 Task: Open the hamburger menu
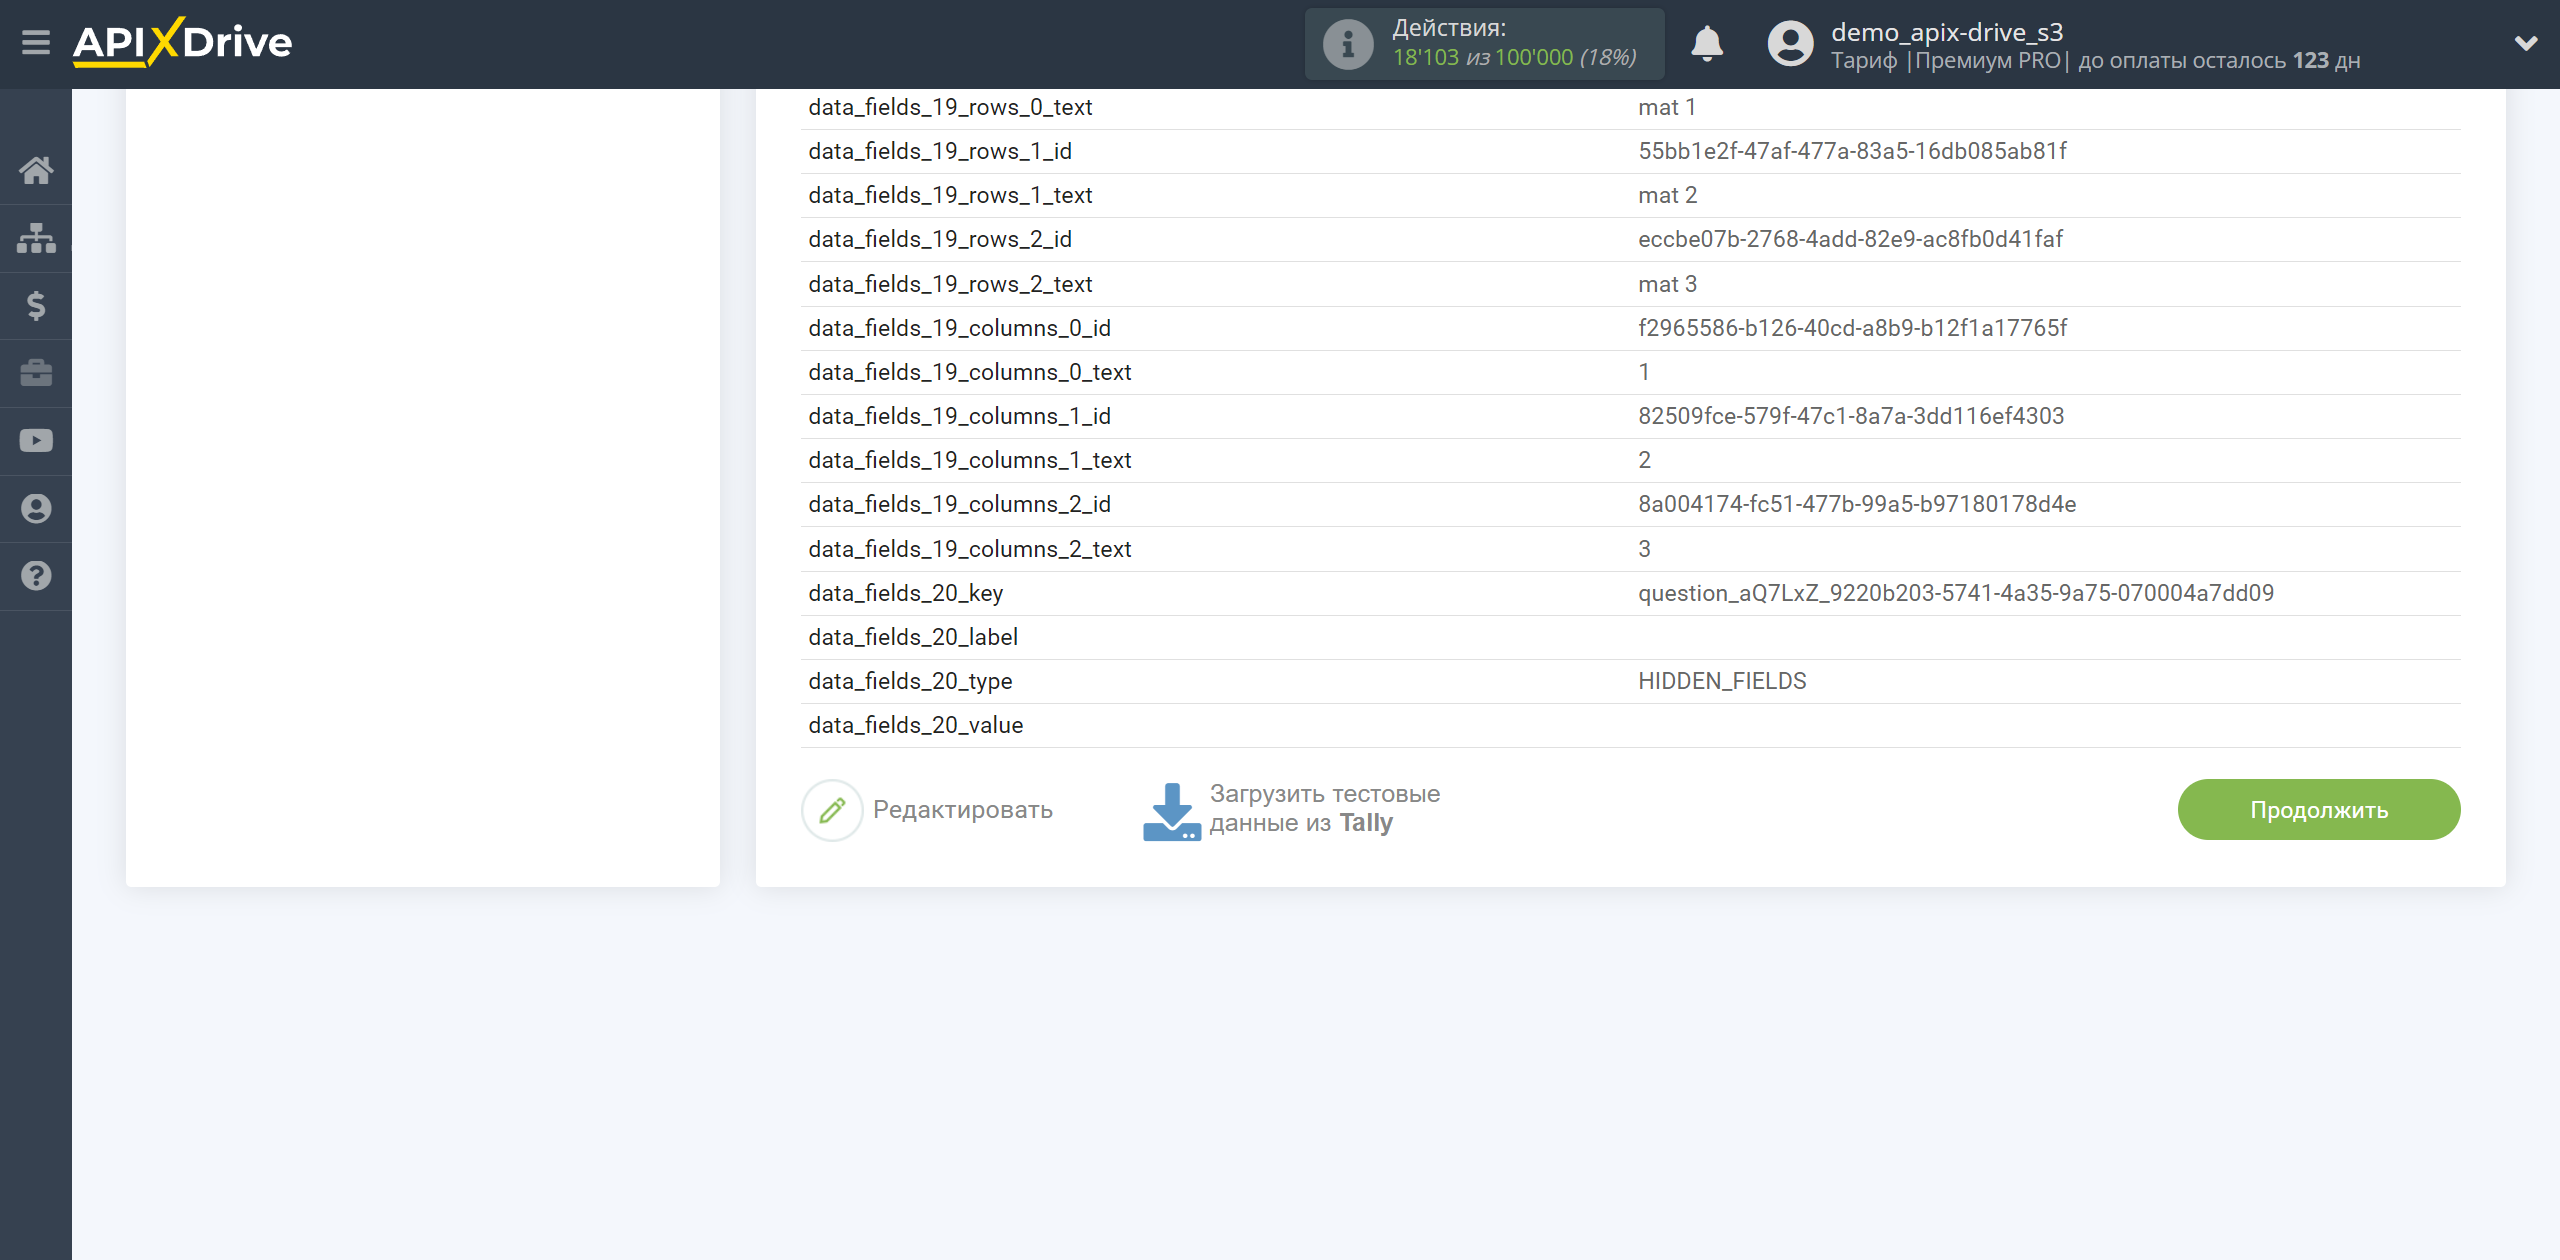tap(36, 43)
